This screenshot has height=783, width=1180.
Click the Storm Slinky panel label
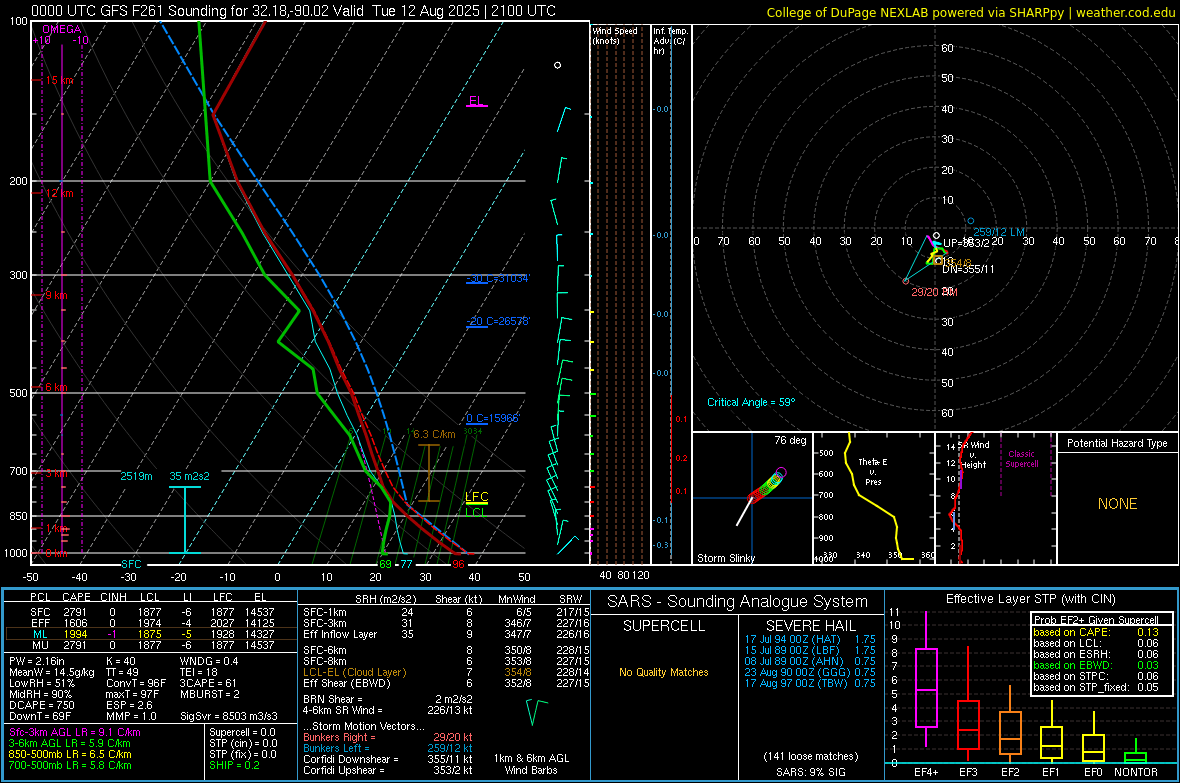725,558
